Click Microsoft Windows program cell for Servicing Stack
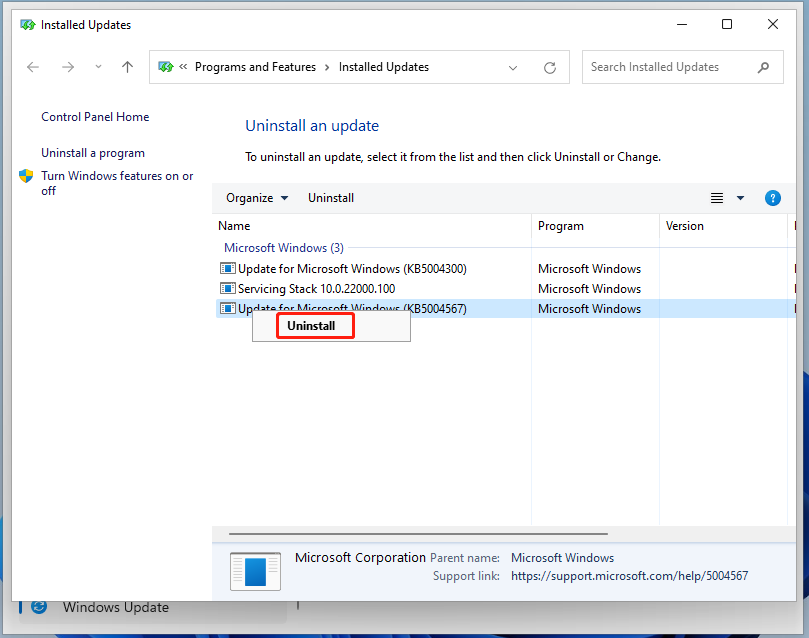The width and height of the screenshot is (809, 638). (x=589, y=289)
